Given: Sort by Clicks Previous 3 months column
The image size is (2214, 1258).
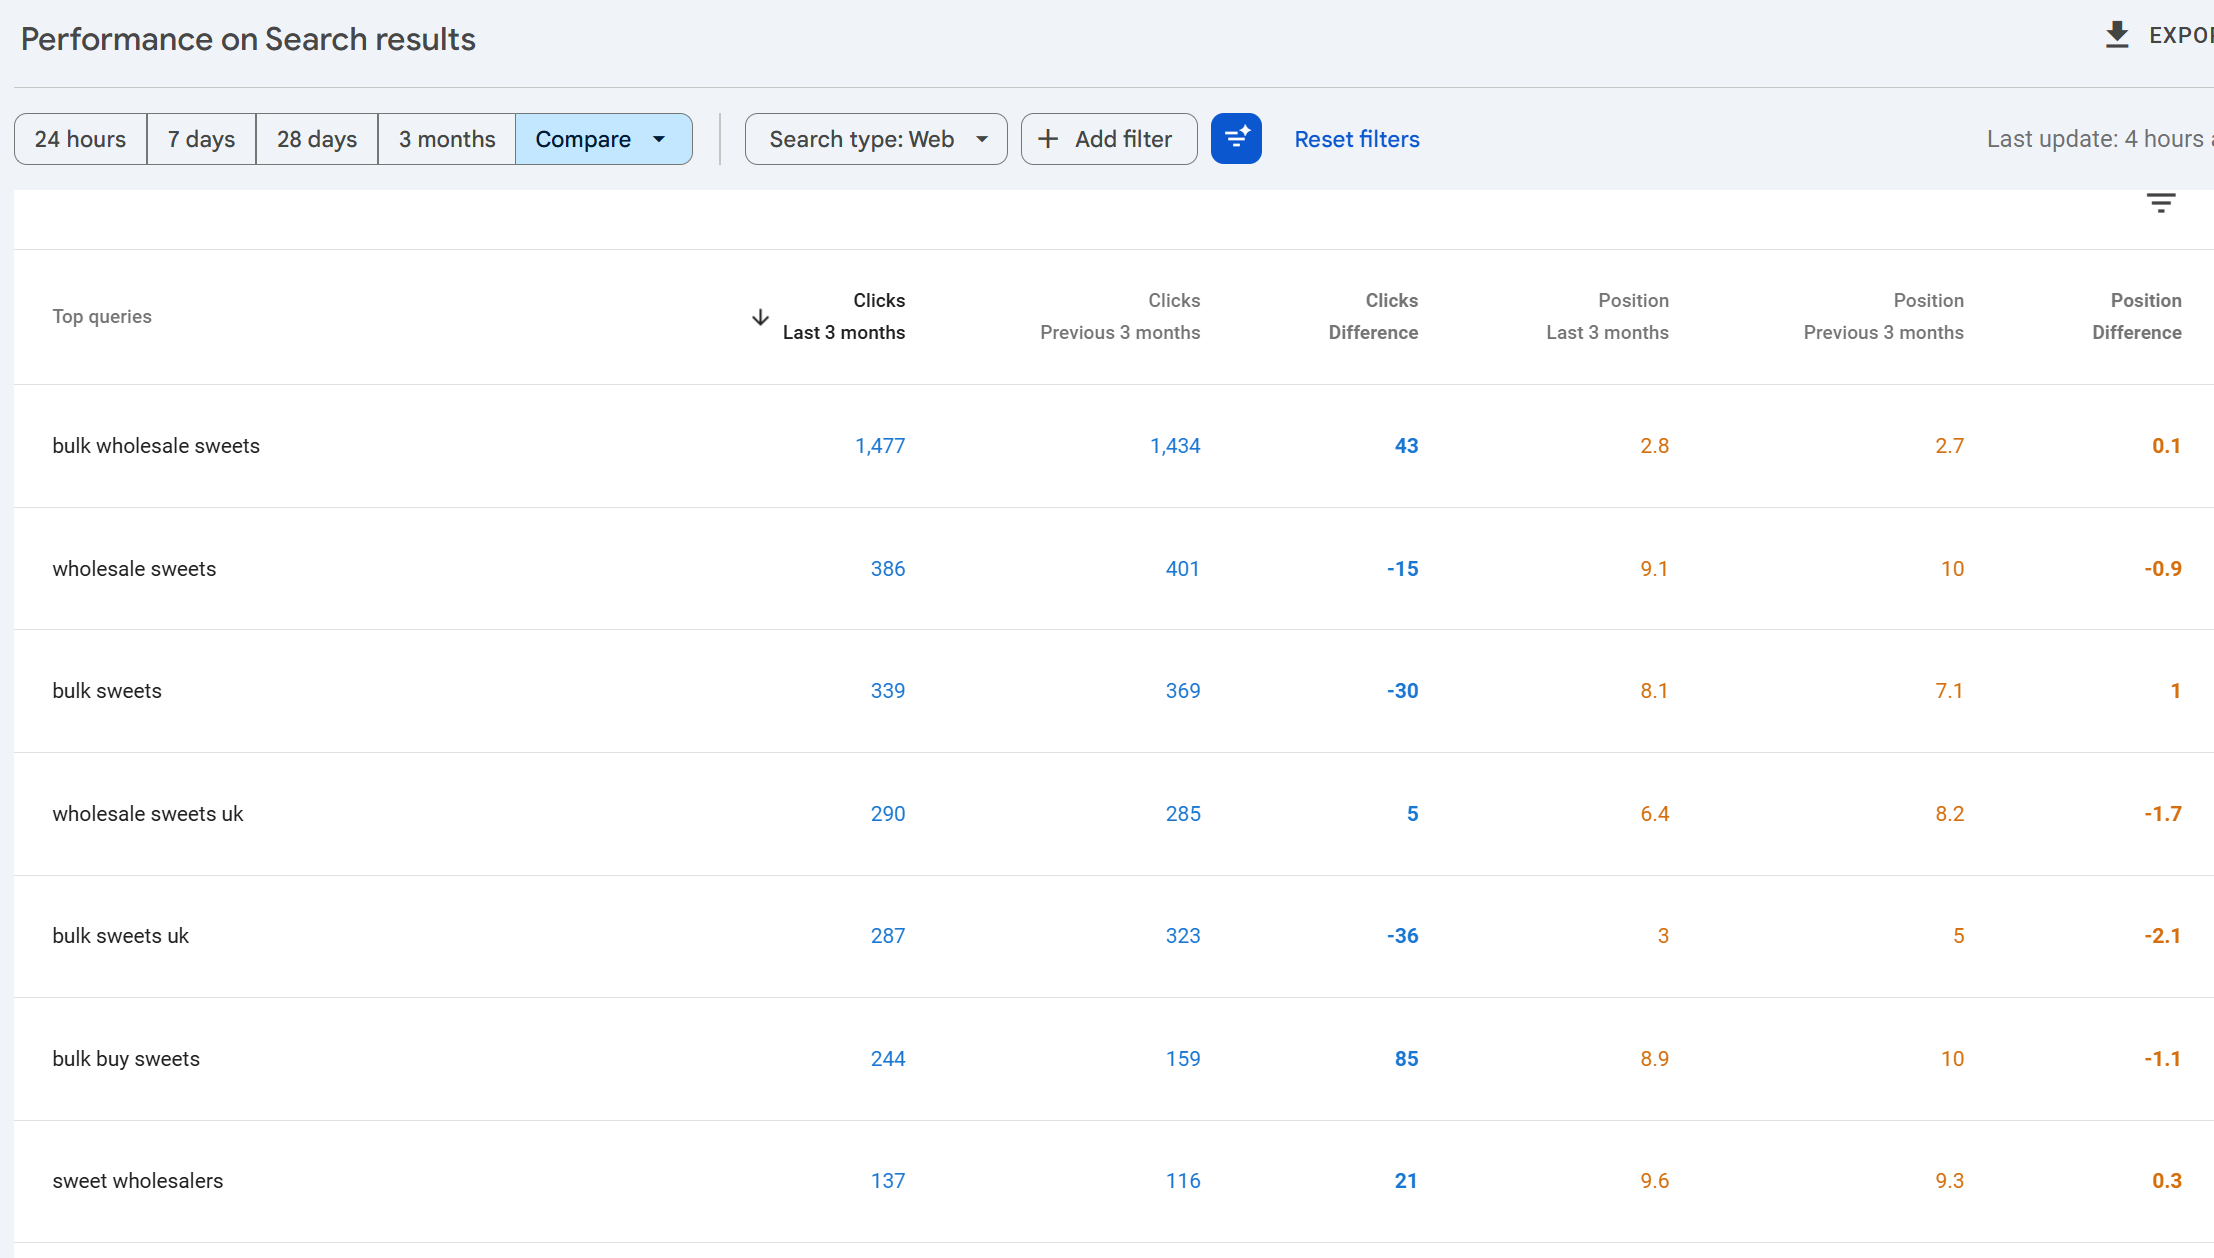Looking at the screenshot, I should pos(1120,316).
